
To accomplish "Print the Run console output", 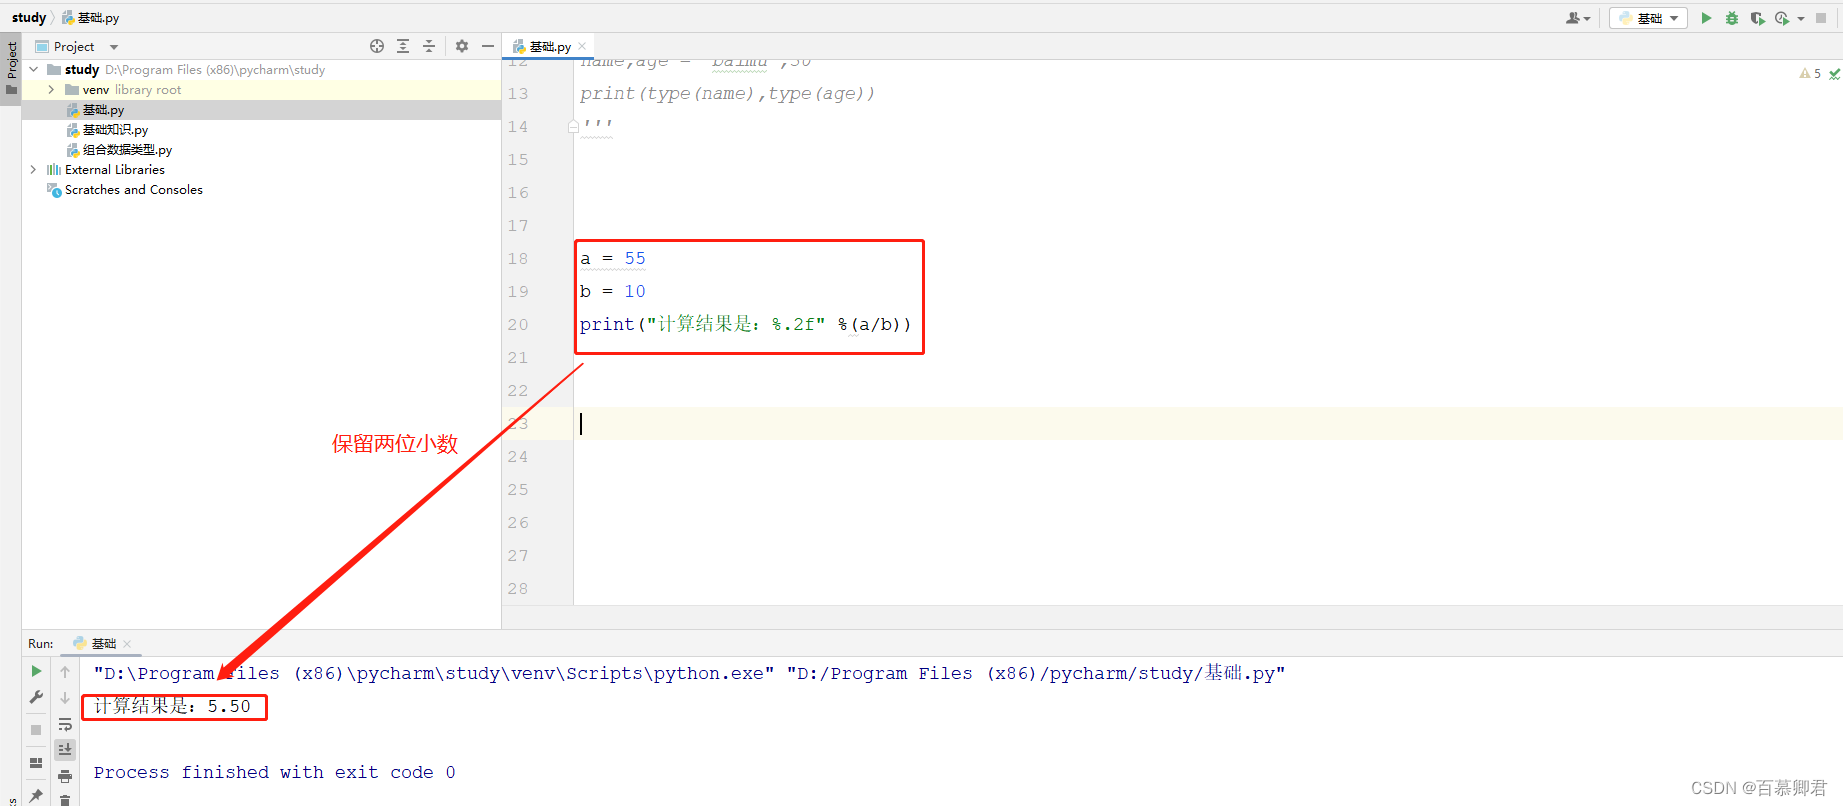I will [65, 776].
